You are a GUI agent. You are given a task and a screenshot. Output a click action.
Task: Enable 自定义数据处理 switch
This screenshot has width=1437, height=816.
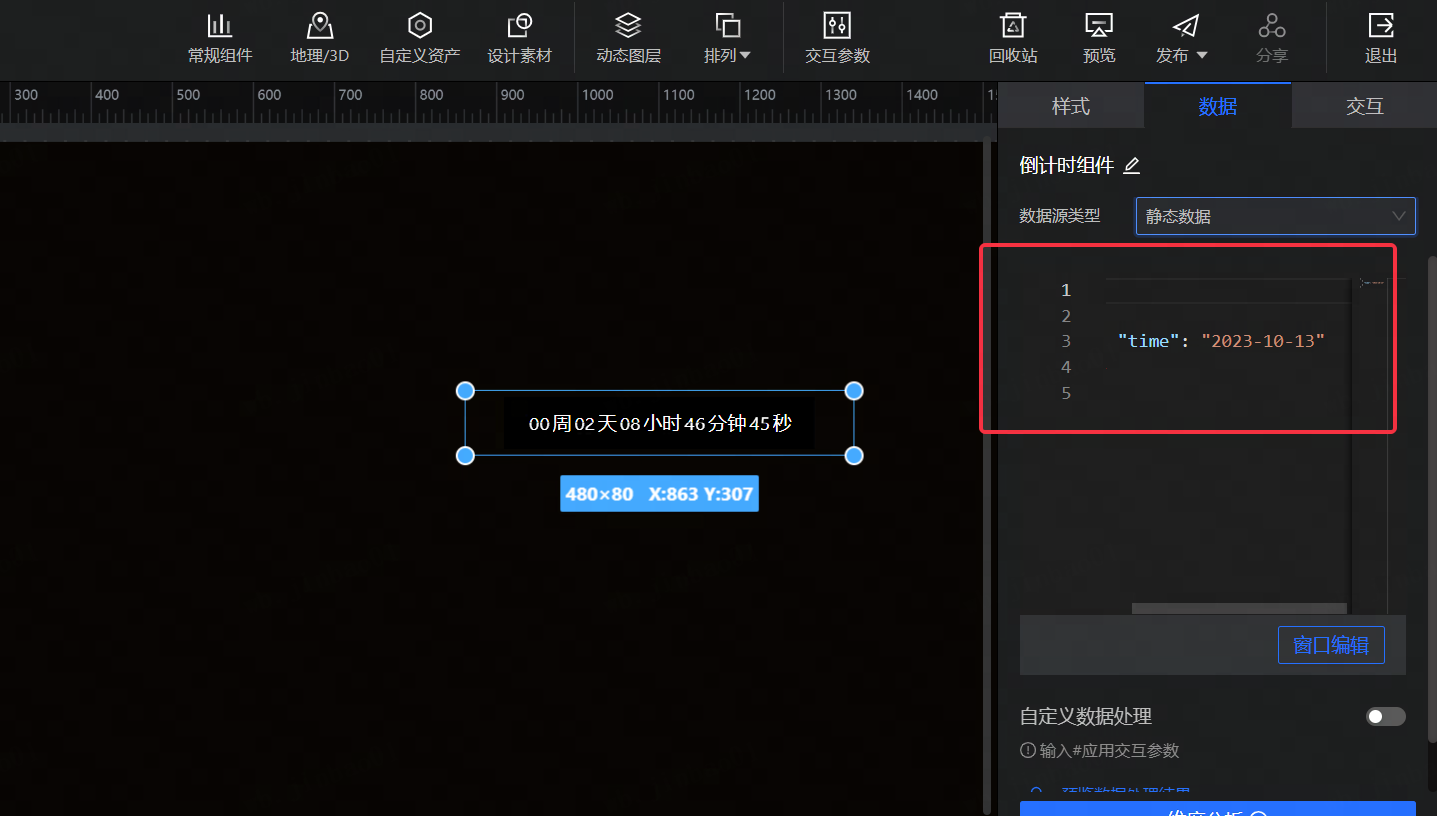[x=1385, y=716]
